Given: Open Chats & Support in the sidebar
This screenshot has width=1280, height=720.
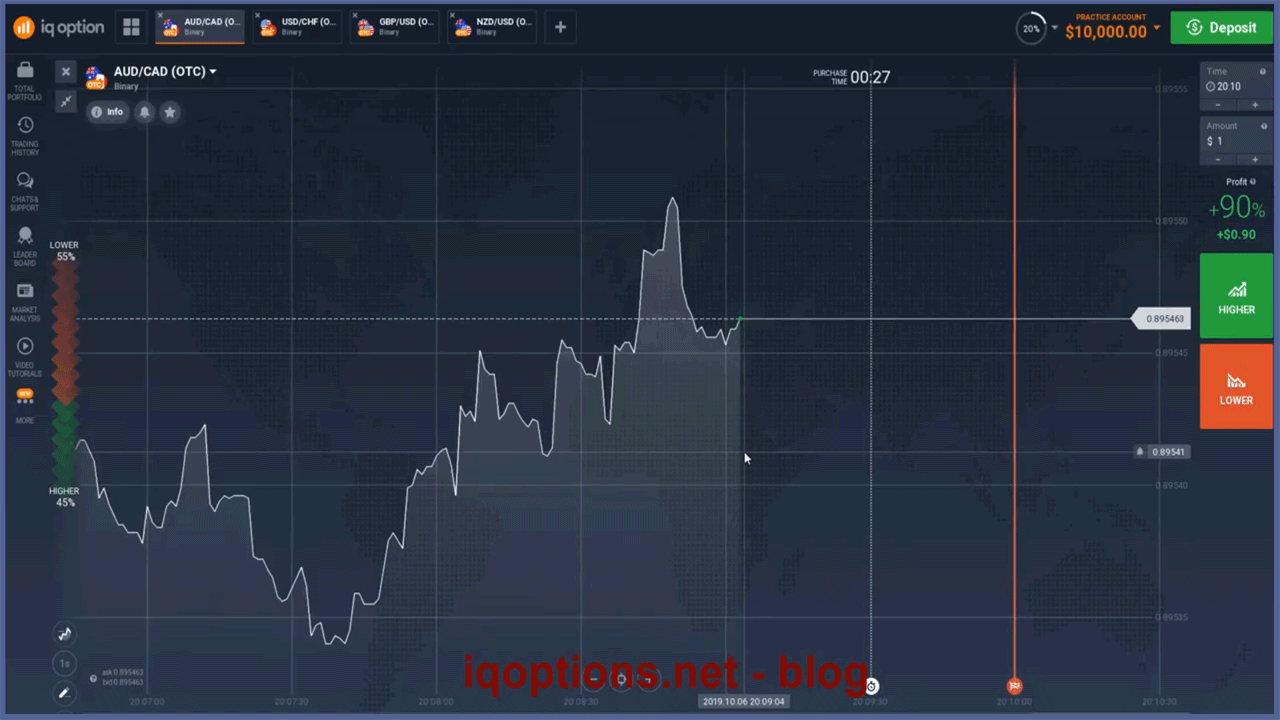Looking at the screenshot, I should pyautogui.click(x=25, y=191).
